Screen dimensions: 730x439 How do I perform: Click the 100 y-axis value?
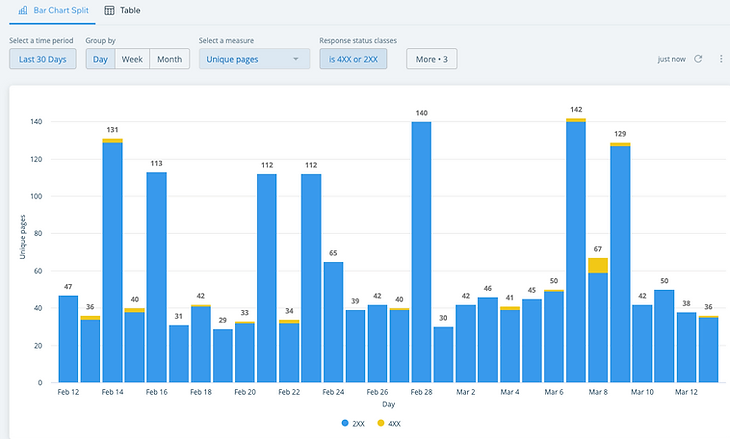tap(36, 196)
